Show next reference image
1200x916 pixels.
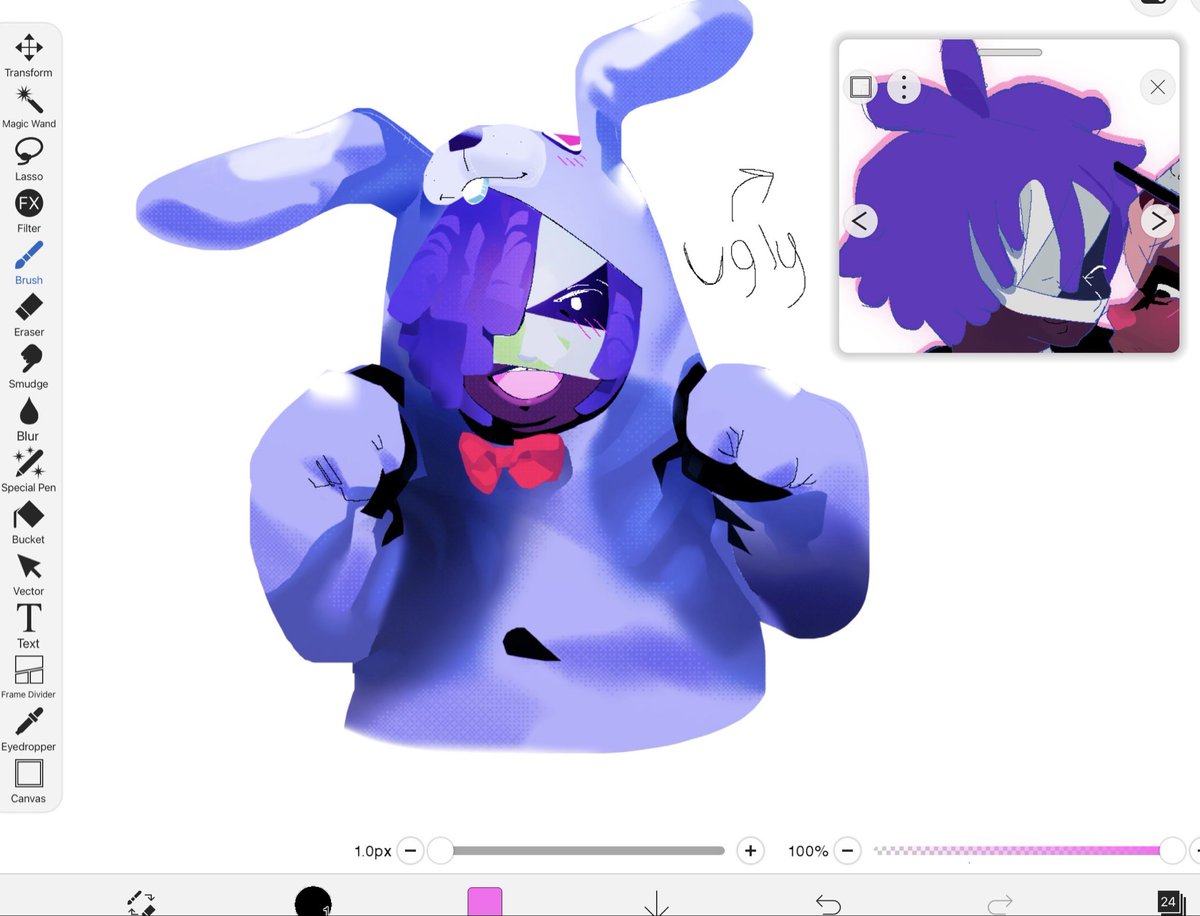point(1157,220)
